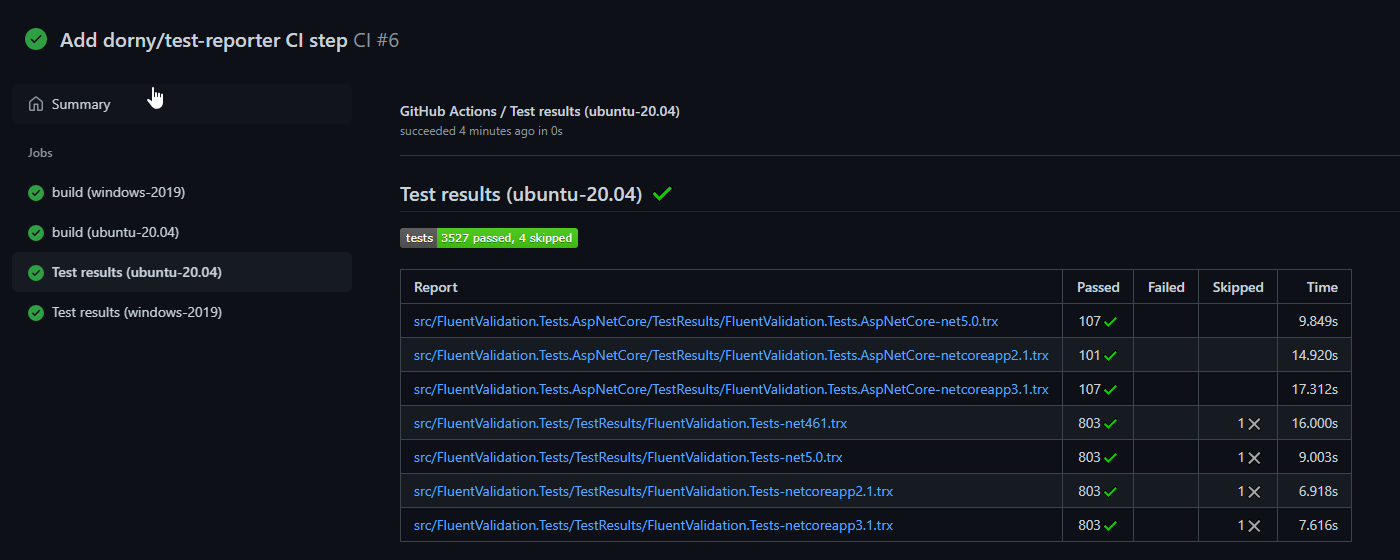
Task: Click the workflow run success status icon
Action: (36, 39)
